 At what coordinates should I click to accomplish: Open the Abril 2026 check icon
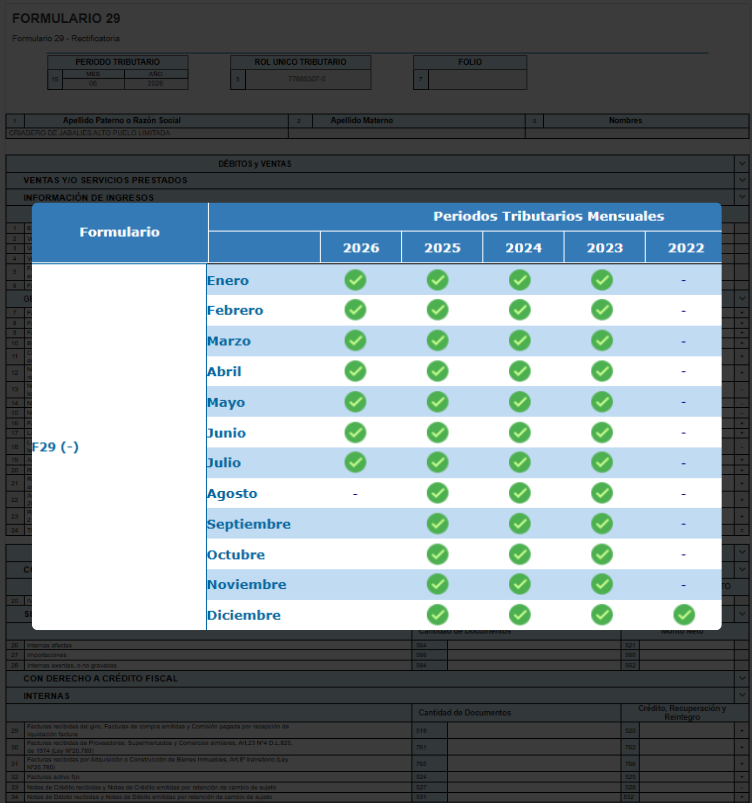tap(355, 371)
